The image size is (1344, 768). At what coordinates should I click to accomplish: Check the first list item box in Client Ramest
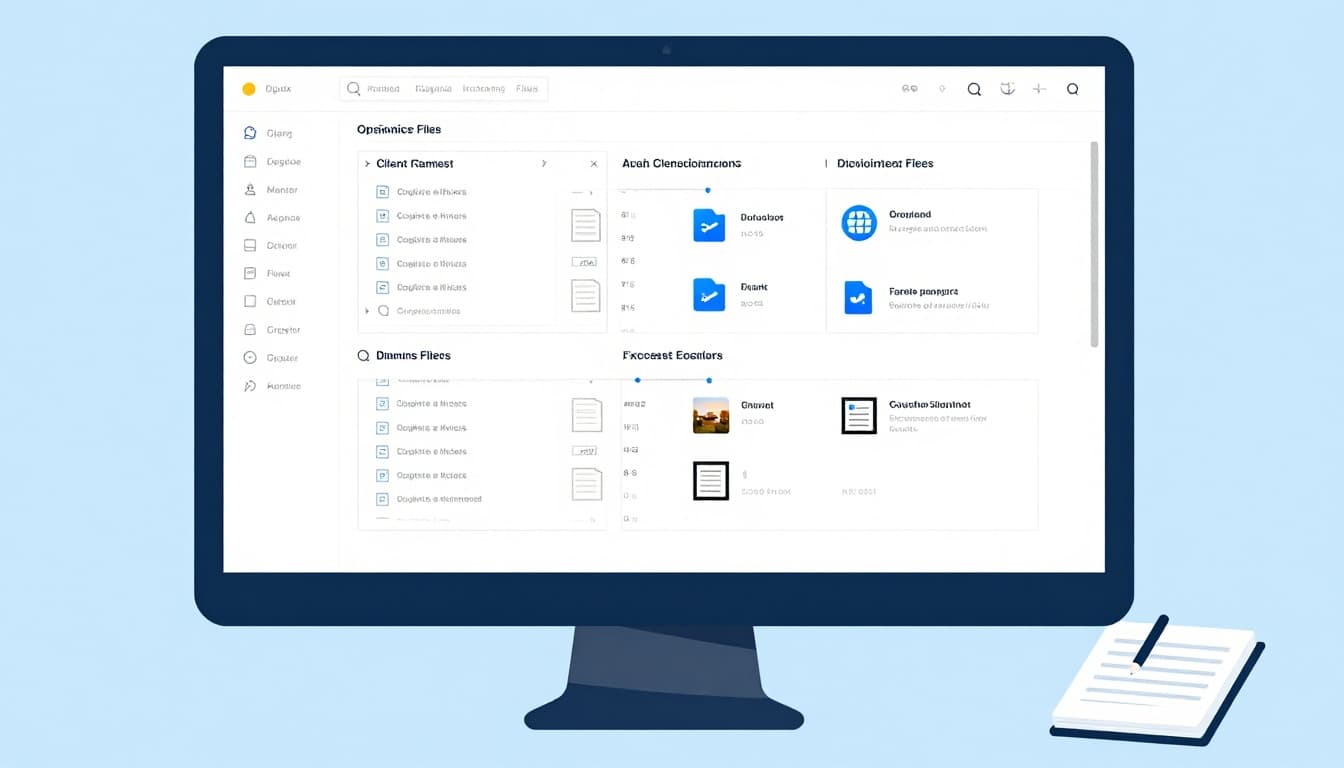[383, 191]
